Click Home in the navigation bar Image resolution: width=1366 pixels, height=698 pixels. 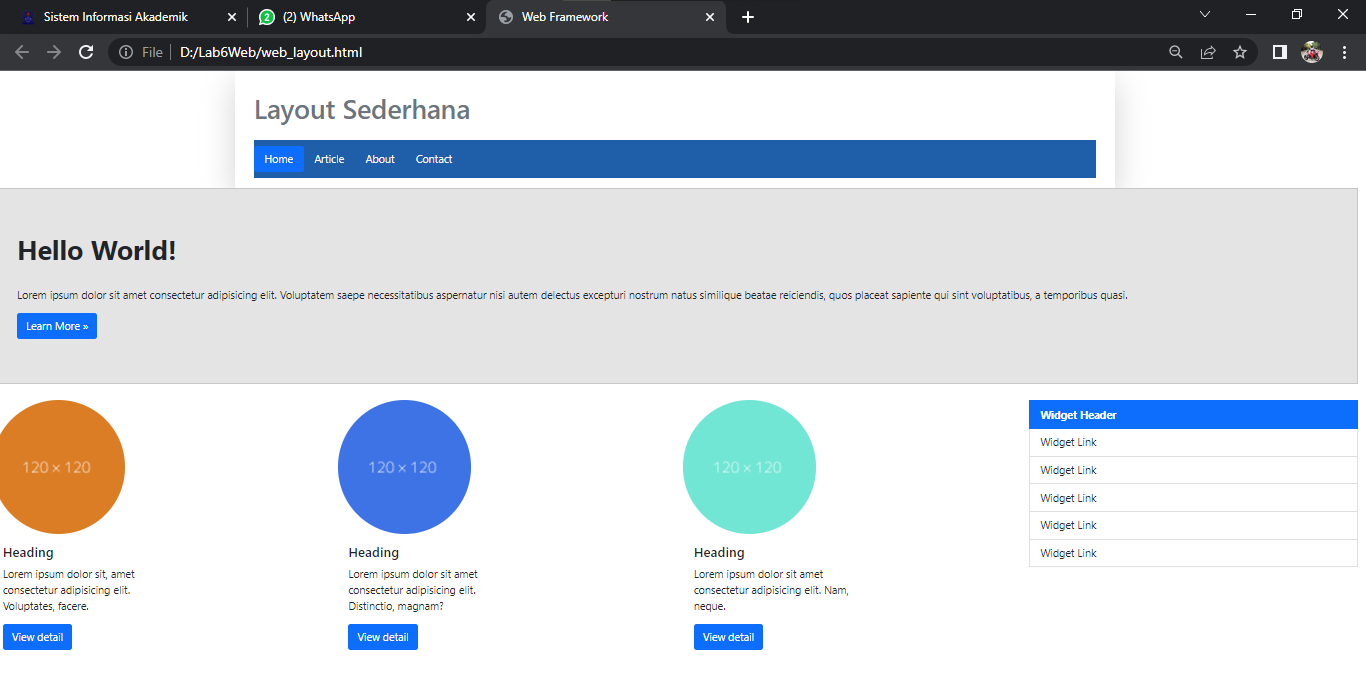(279, 159)
